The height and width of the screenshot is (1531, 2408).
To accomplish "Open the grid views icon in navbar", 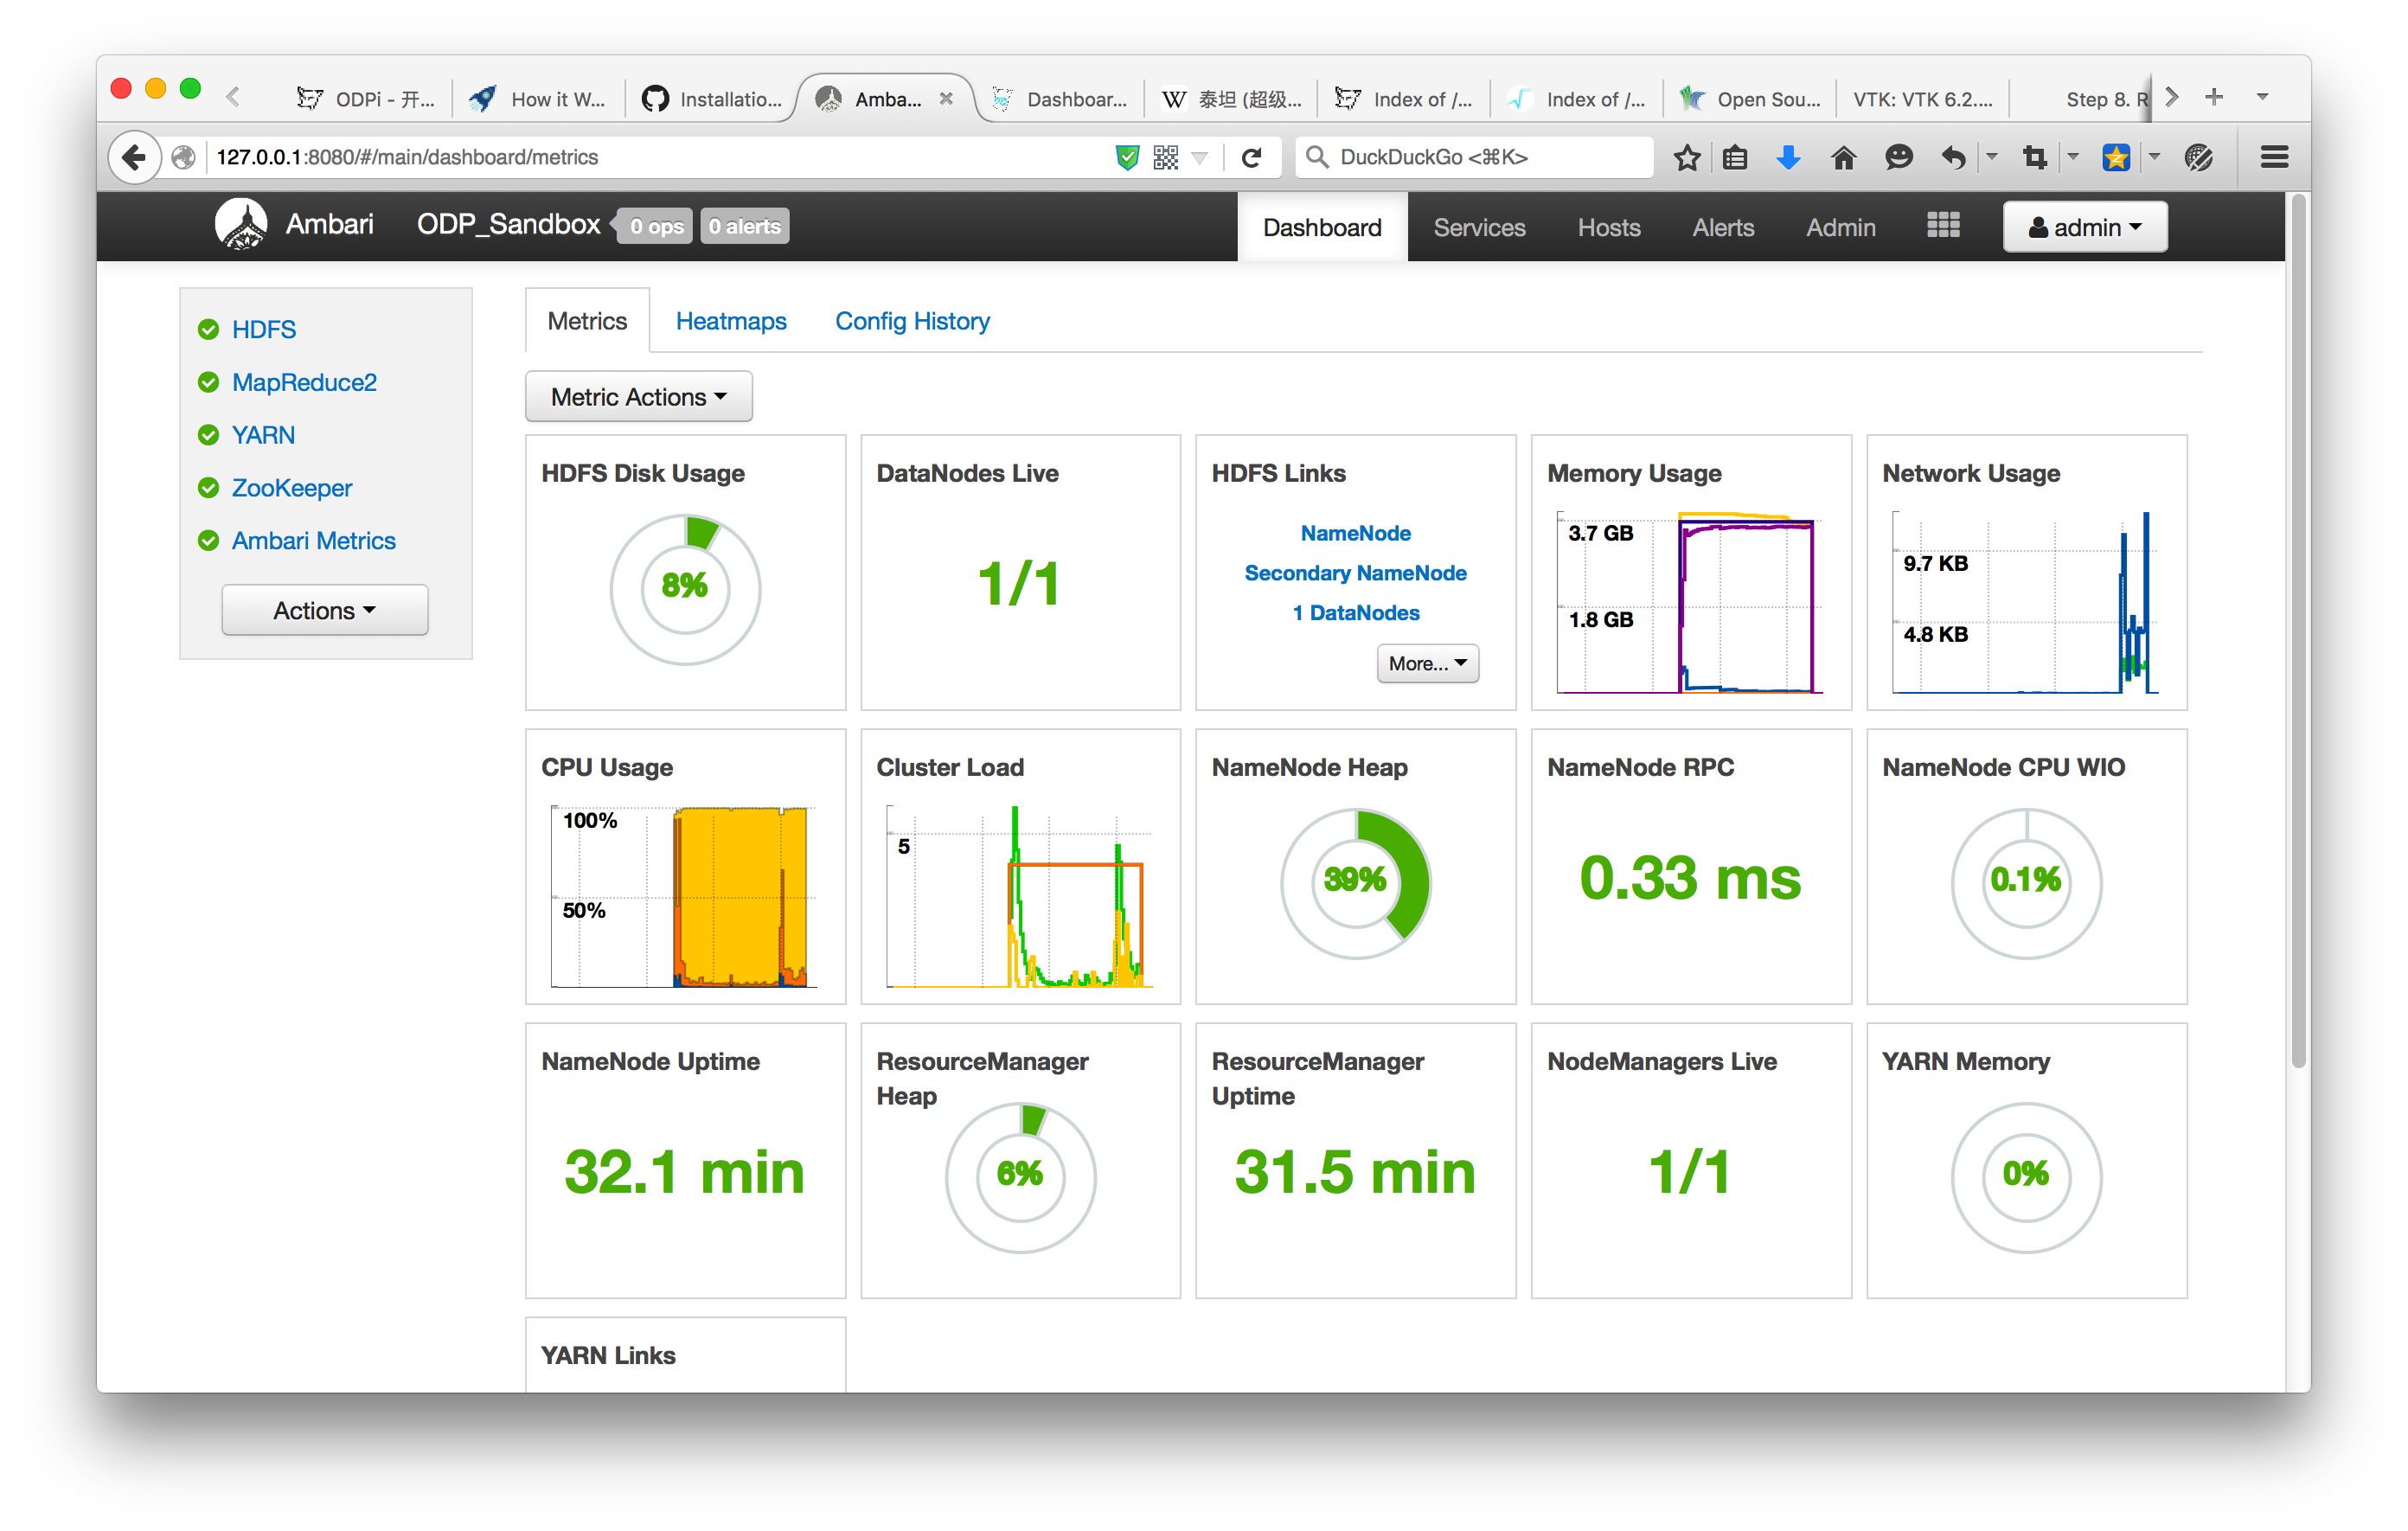I will pyautogui.click(x=1942, y=226).
